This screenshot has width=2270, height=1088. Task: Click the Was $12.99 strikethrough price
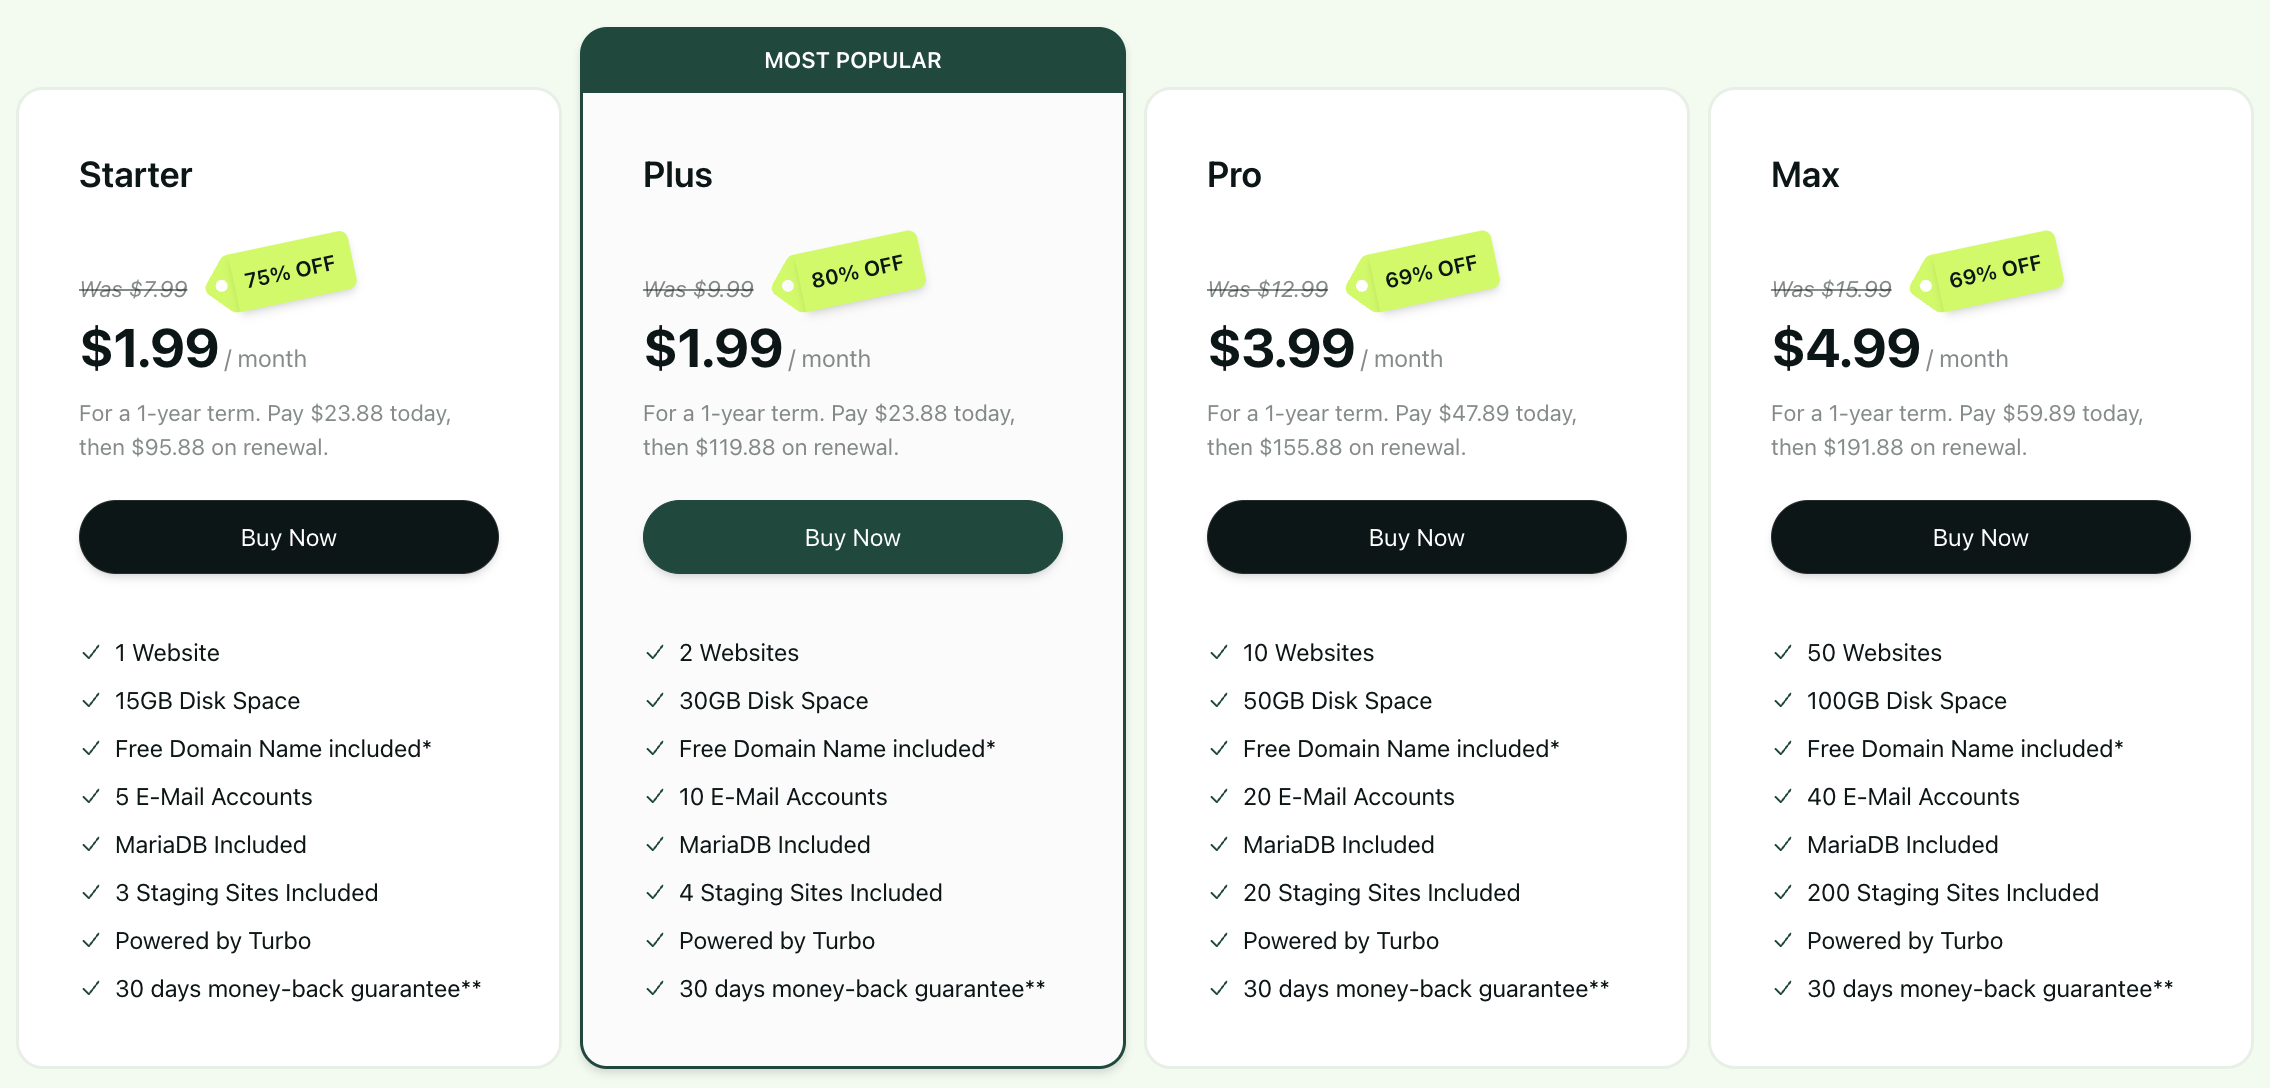click(x=1267, y=289)
